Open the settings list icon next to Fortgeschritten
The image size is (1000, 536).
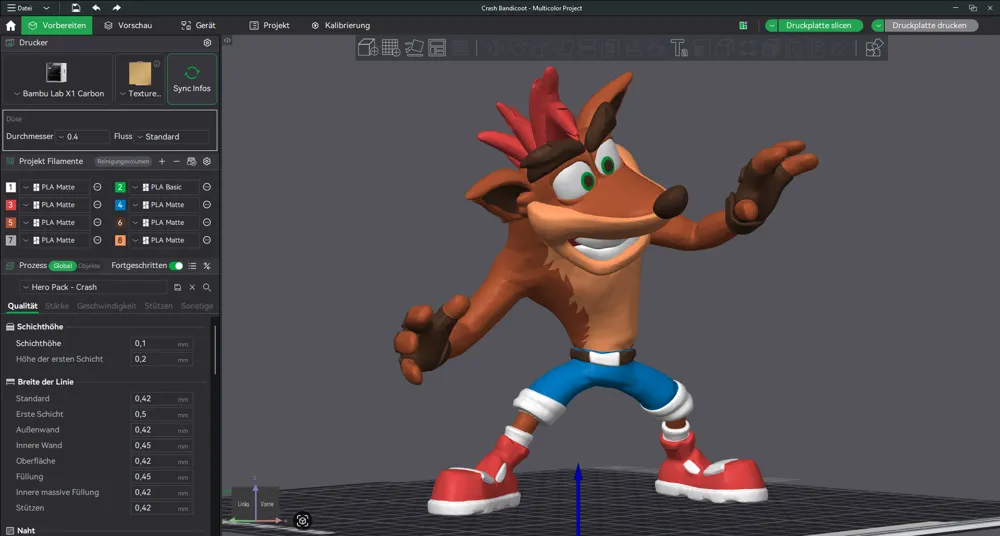pyautogui.click(x=192, y=265)
